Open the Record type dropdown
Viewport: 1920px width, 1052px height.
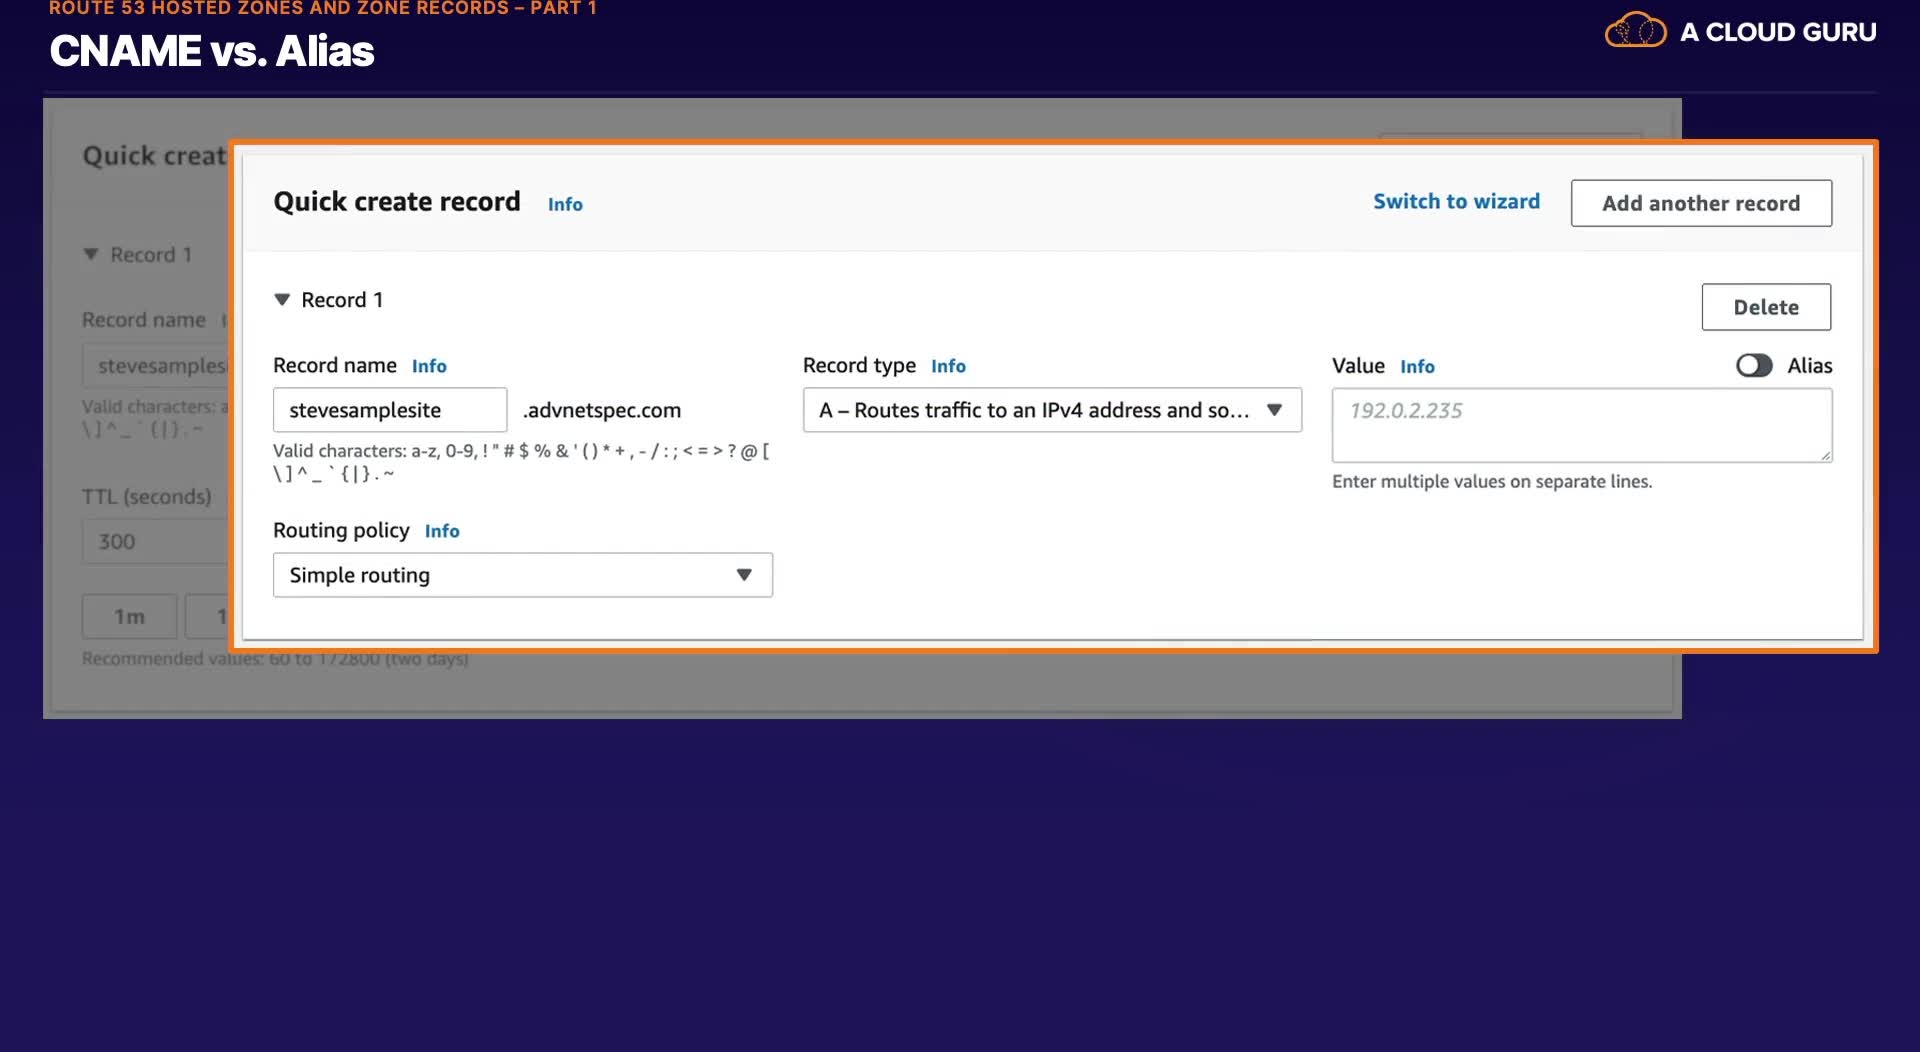[1052, 410]
